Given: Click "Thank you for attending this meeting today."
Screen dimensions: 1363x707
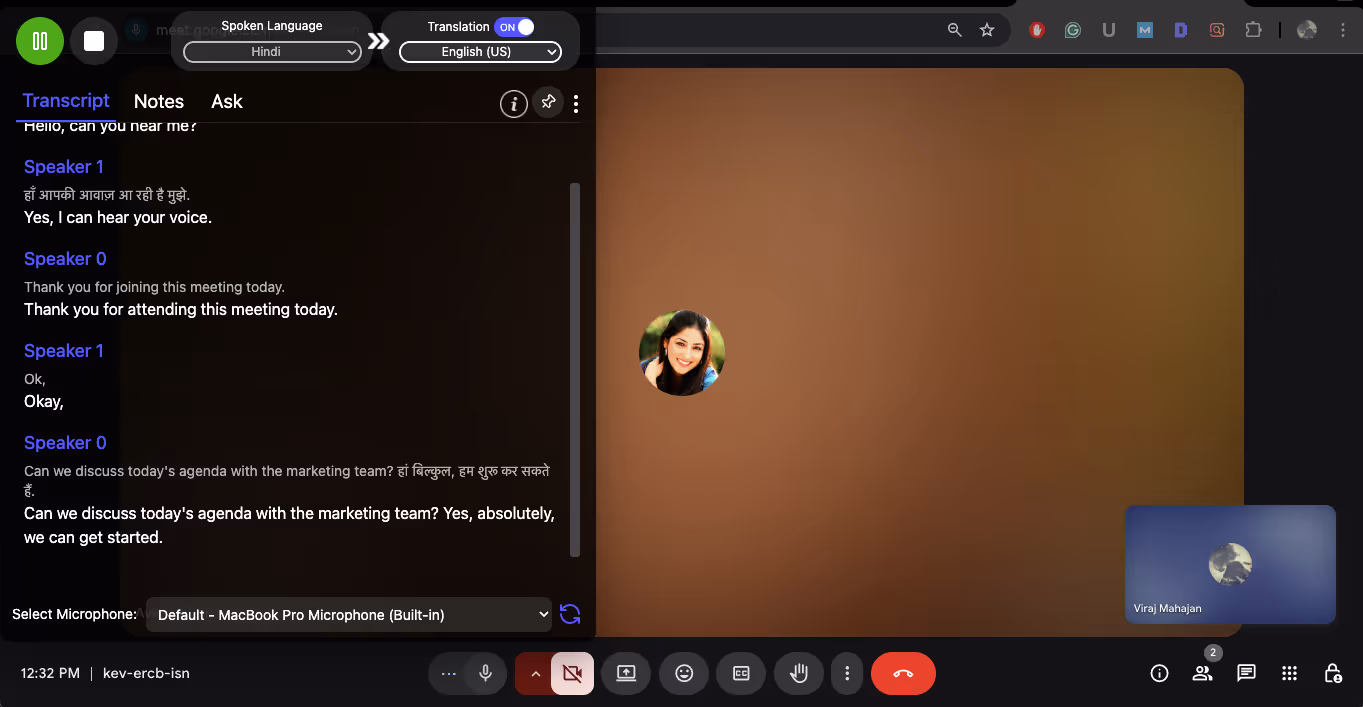Looking at the screenshot, I should pos(181,309).
